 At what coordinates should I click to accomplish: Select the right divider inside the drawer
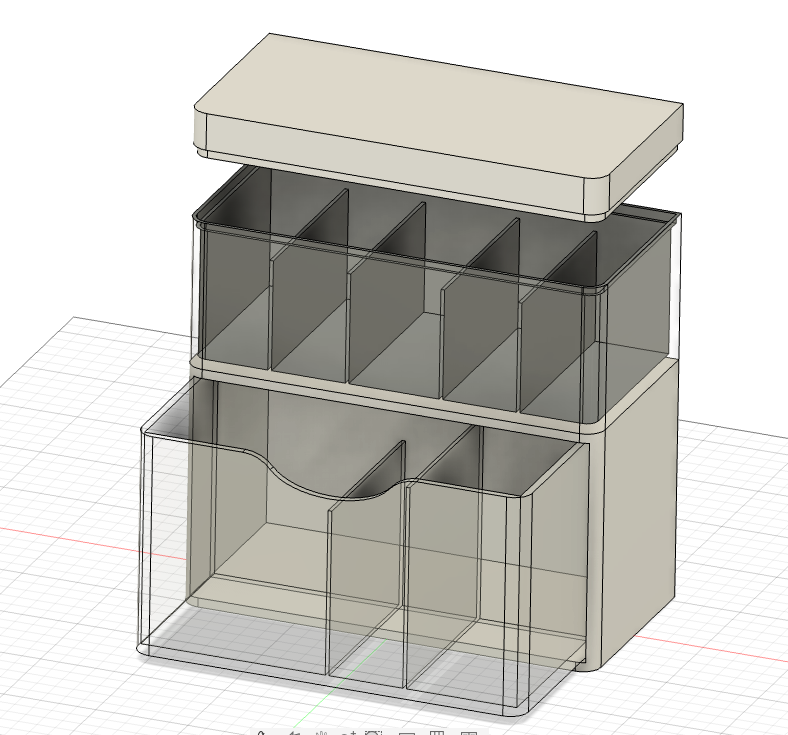[444, 558]
